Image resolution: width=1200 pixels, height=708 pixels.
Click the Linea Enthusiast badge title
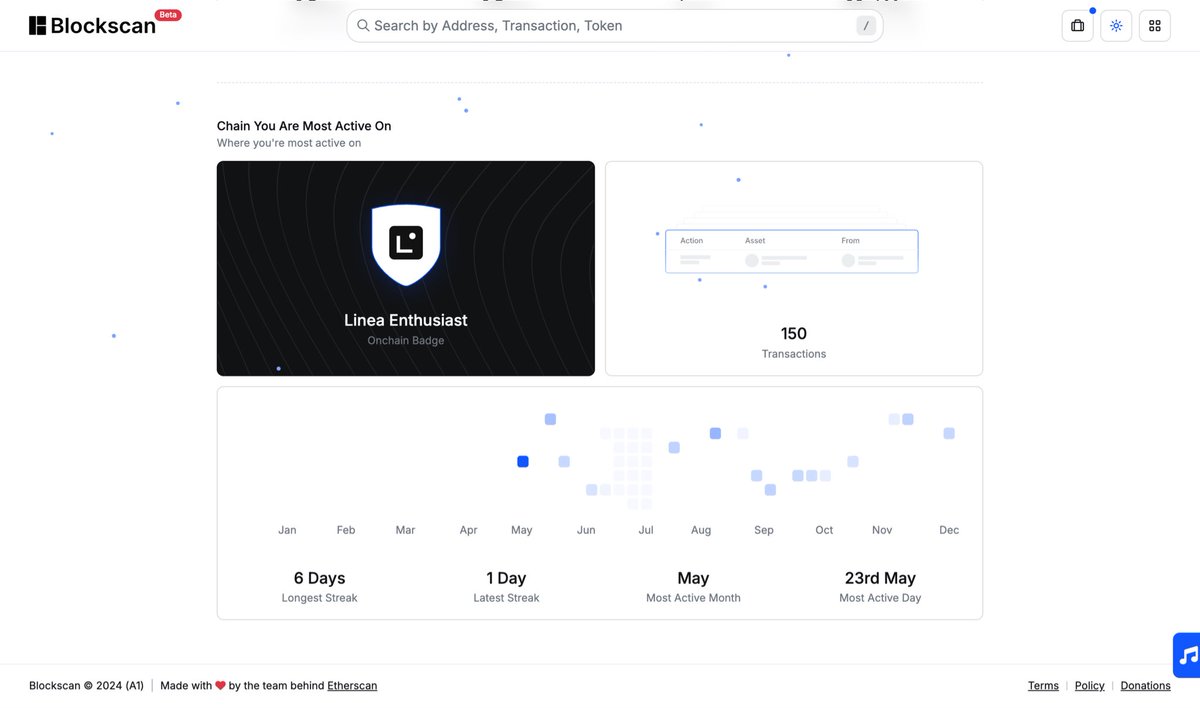406,320
